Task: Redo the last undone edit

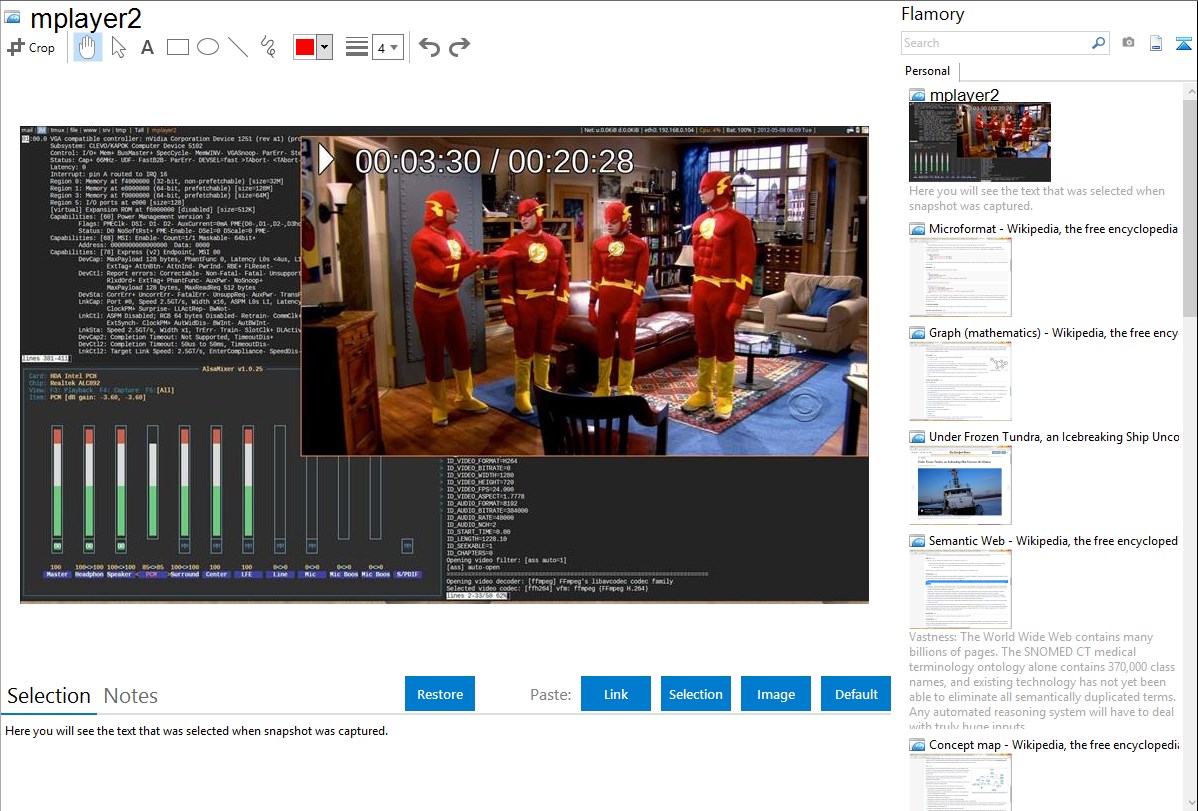Action: tap(459, 47)
